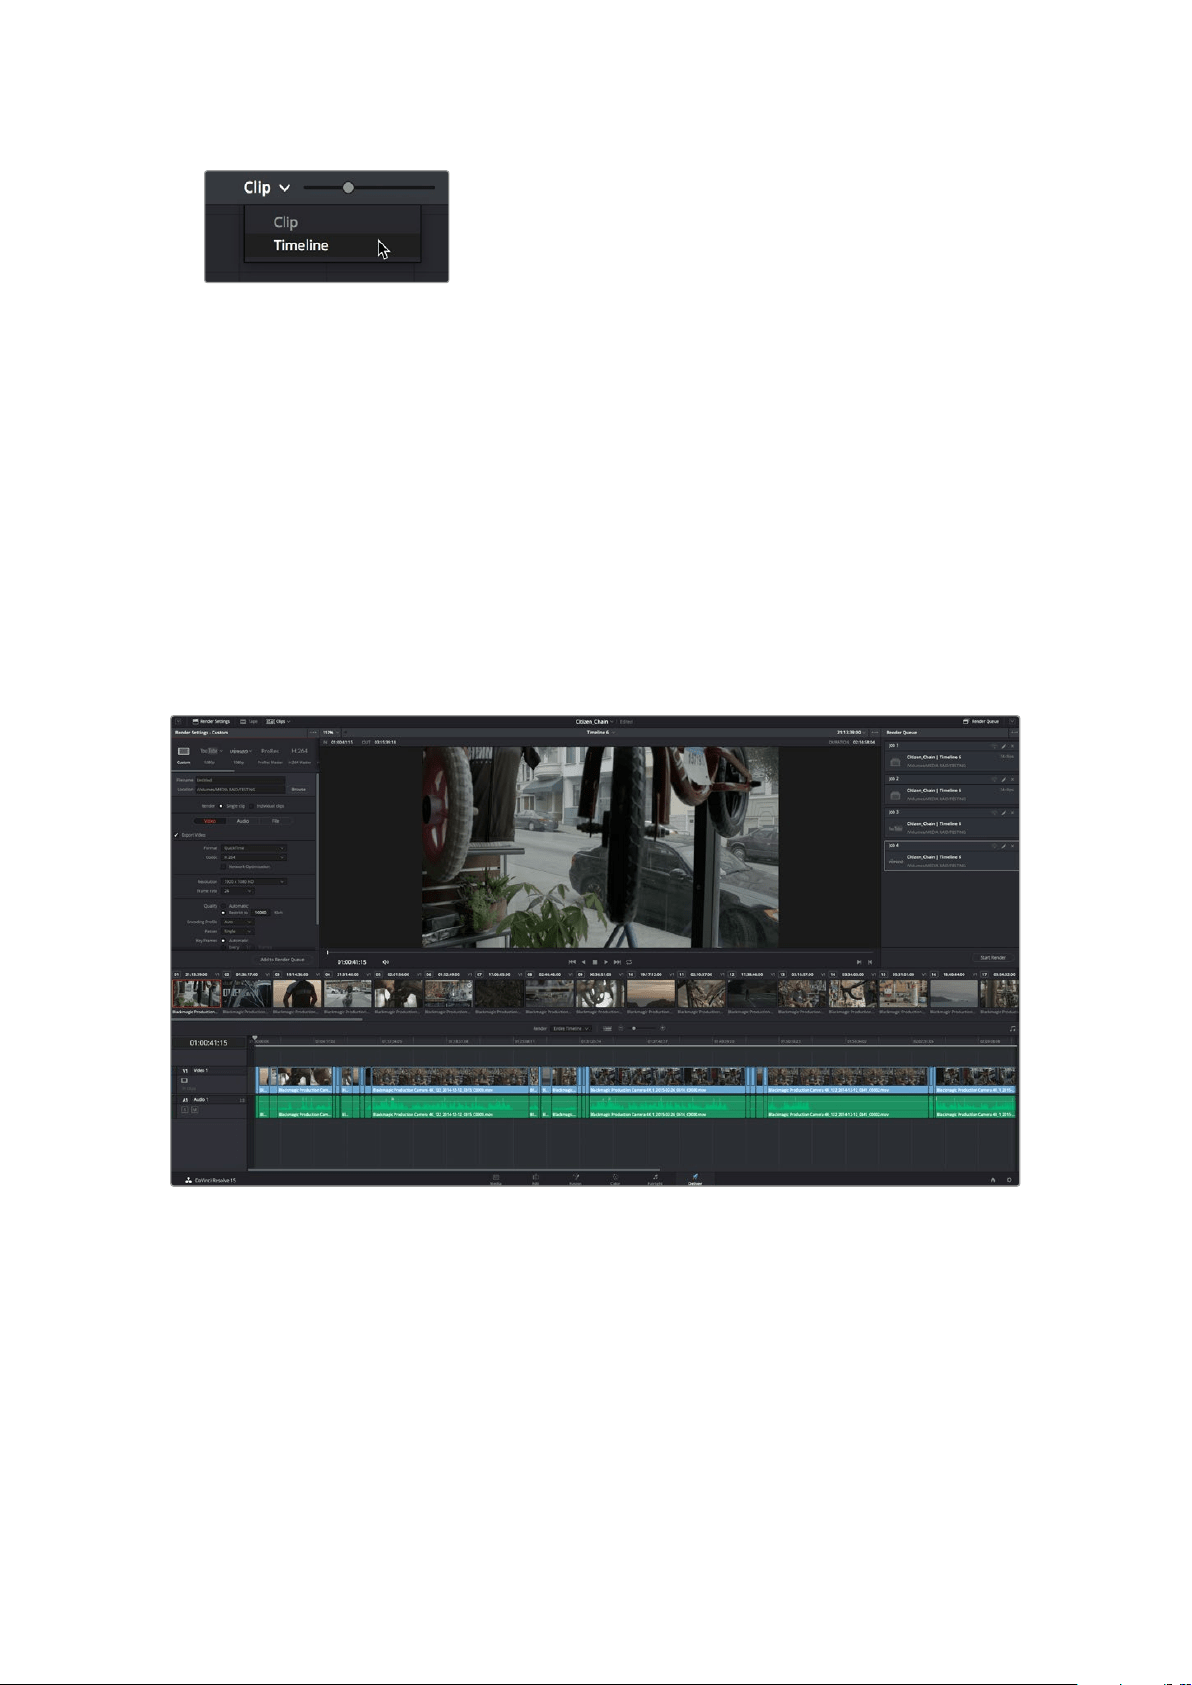Open the Clip dropdown beside the slider
This screenshot has width=1192, height=1685.
pyautogui.click(x=267, y=187)
